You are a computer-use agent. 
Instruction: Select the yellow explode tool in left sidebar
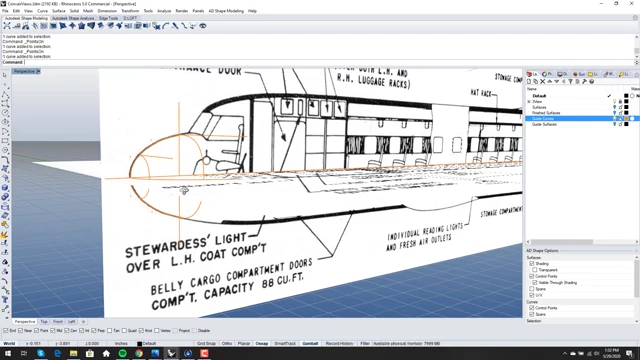coord(5,235)
